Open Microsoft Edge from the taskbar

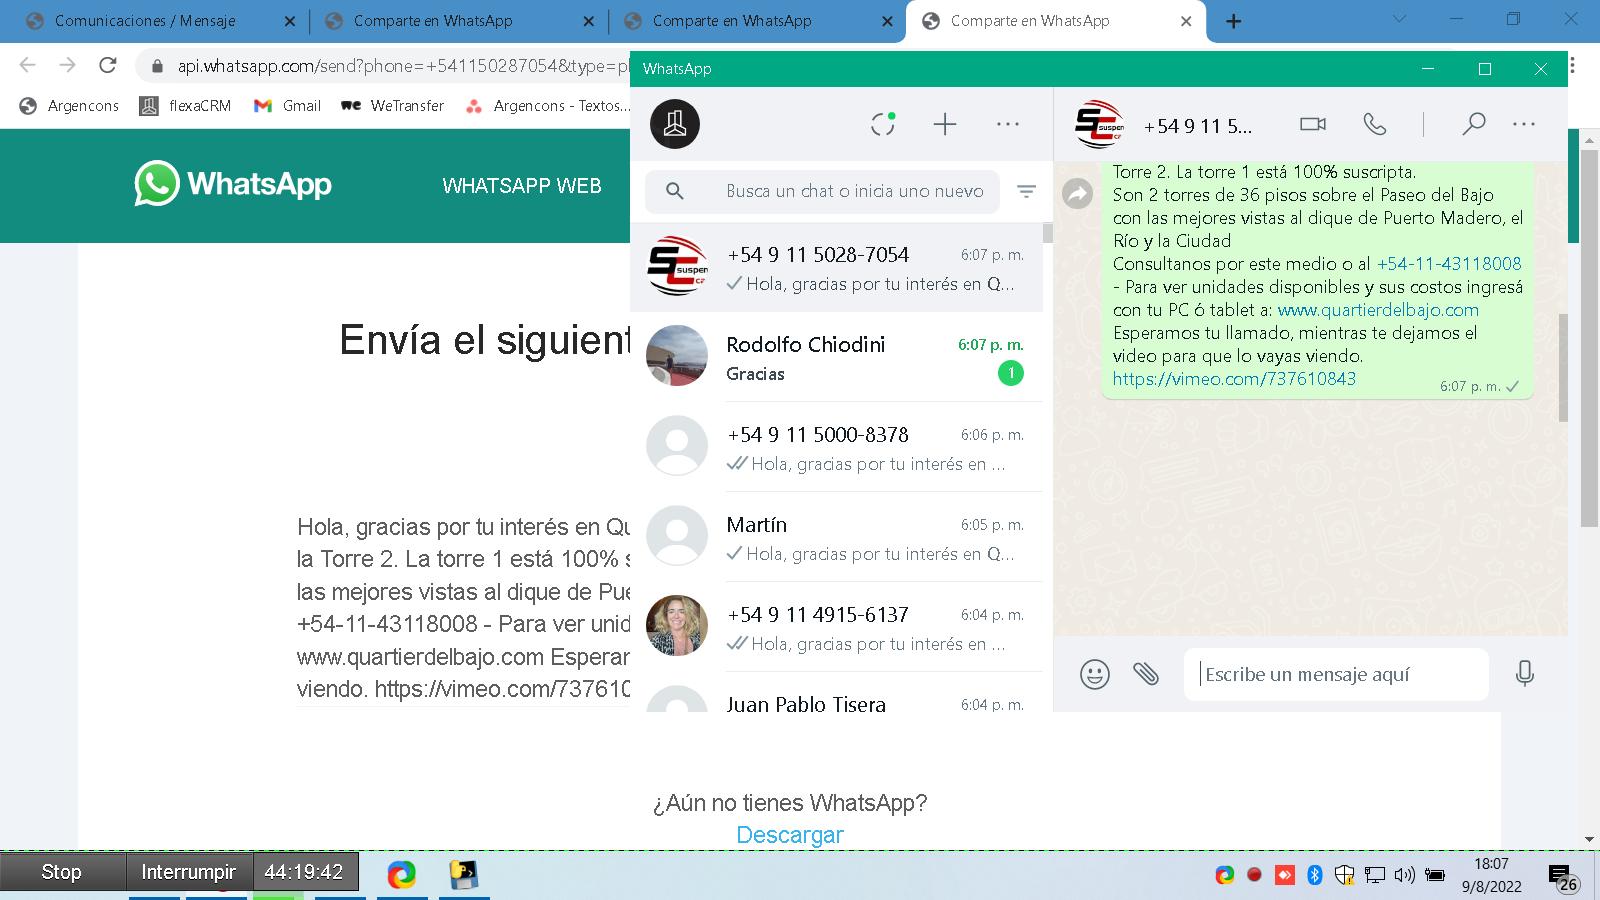[402, 875]
